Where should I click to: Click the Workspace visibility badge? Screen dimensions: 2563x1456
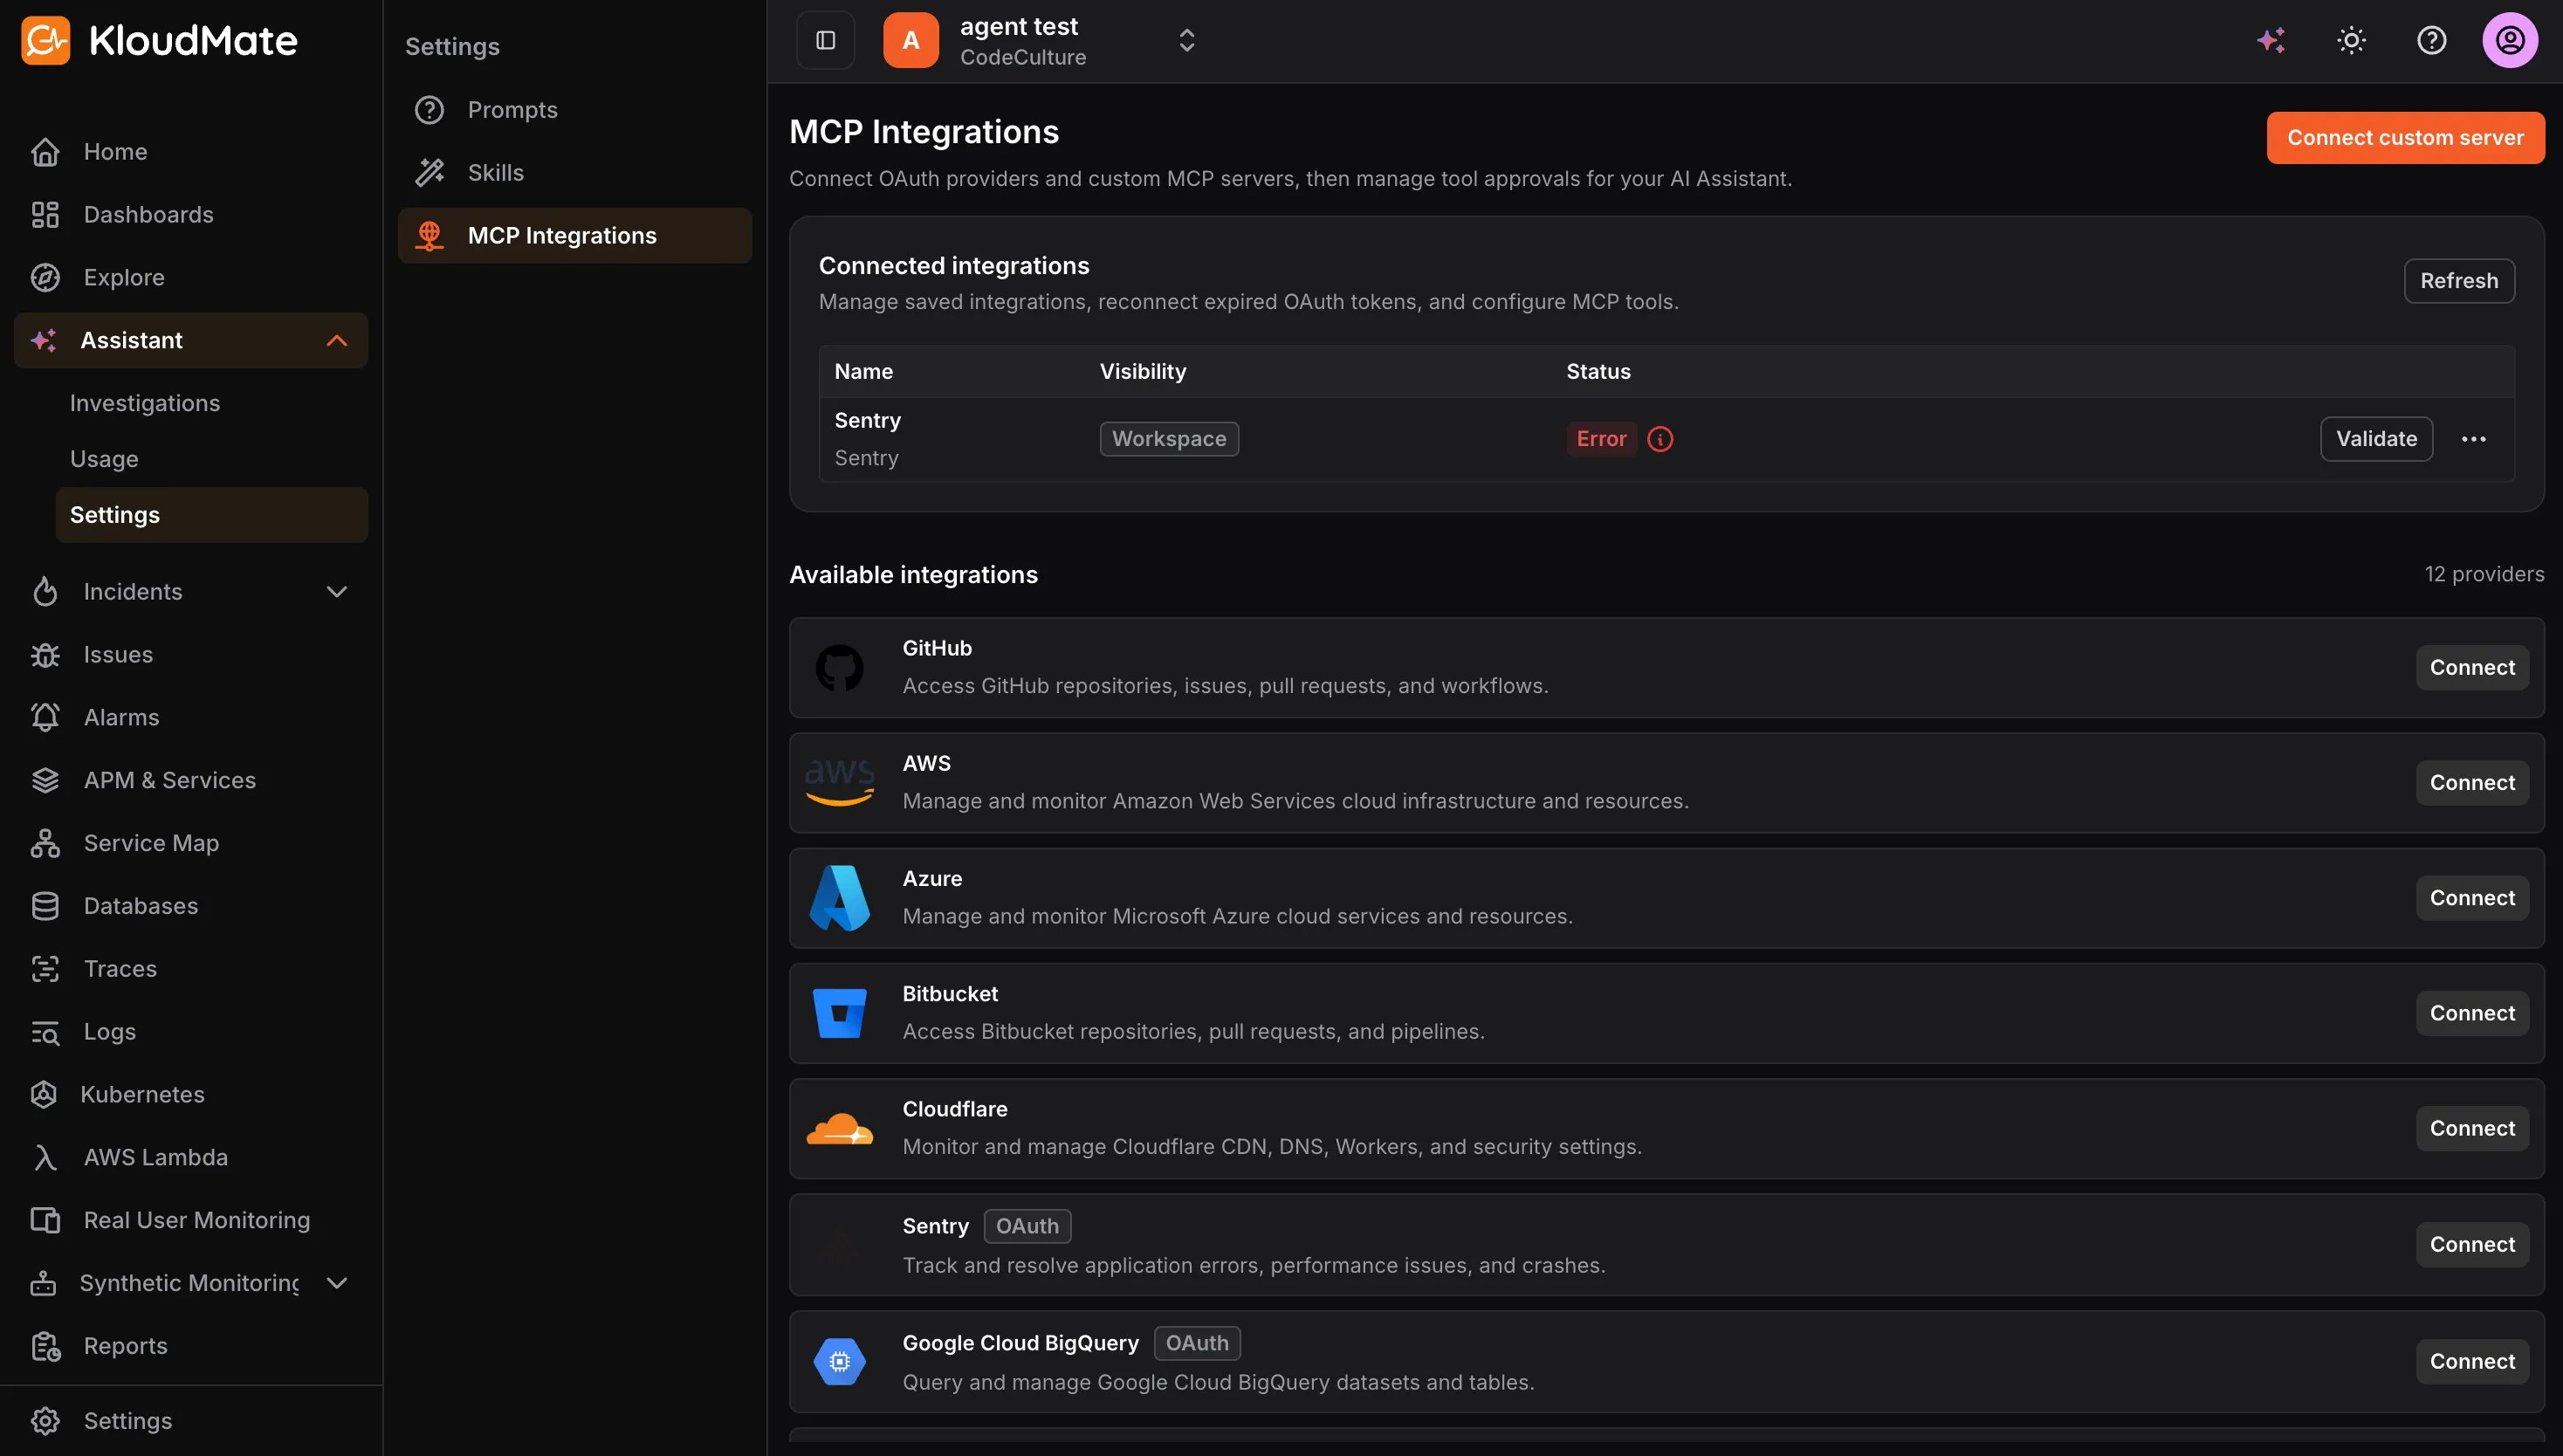point(1169,439)
